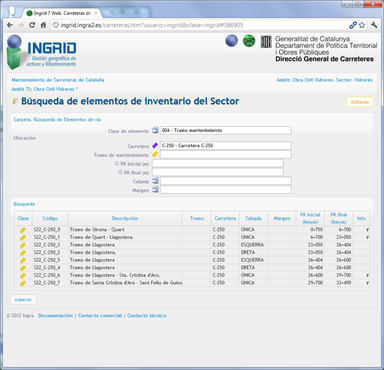This screenshot has height=370, width=384.
Task: Sort by the Descripción column header
Action: coord(125,218)
